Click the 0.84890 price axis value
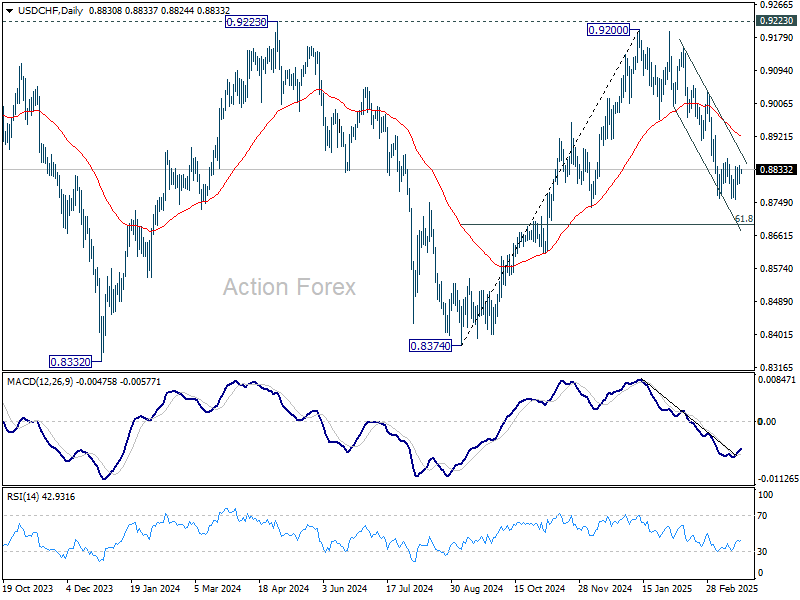The image size is (800, 600). pyautogui.click(x=777, y=302)
